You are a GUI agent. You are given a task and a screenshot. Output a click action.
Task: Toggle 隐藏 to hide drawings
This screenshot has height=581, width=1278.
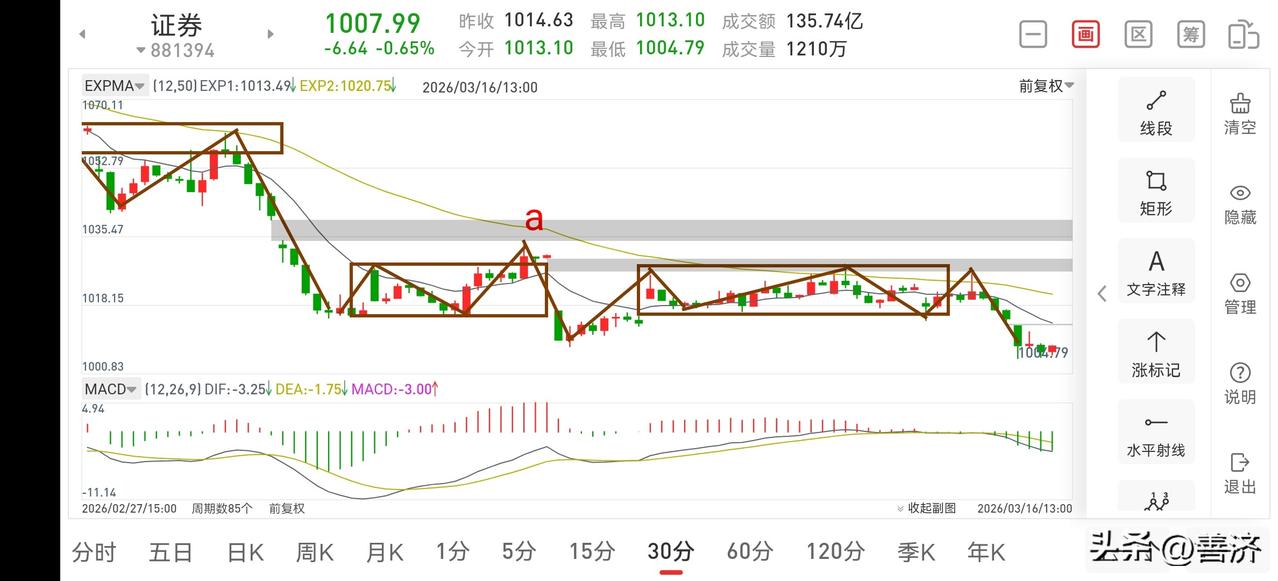(1240, 203)
